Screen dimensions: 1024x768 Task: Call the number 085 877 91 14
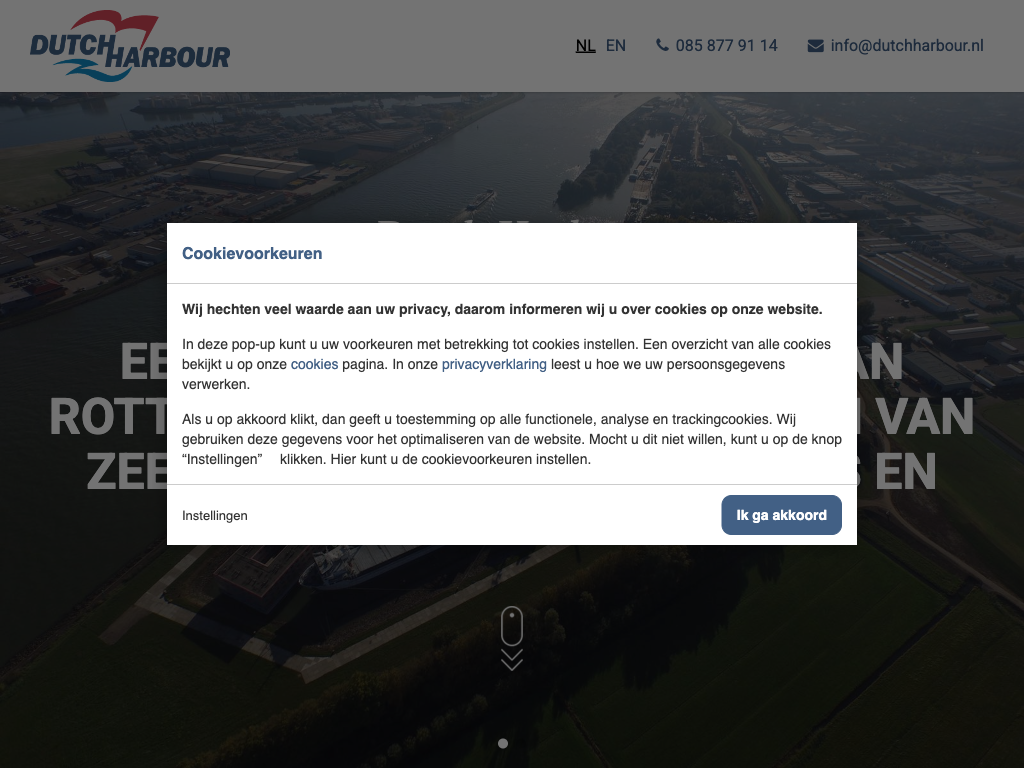click(x=726, y=46)
